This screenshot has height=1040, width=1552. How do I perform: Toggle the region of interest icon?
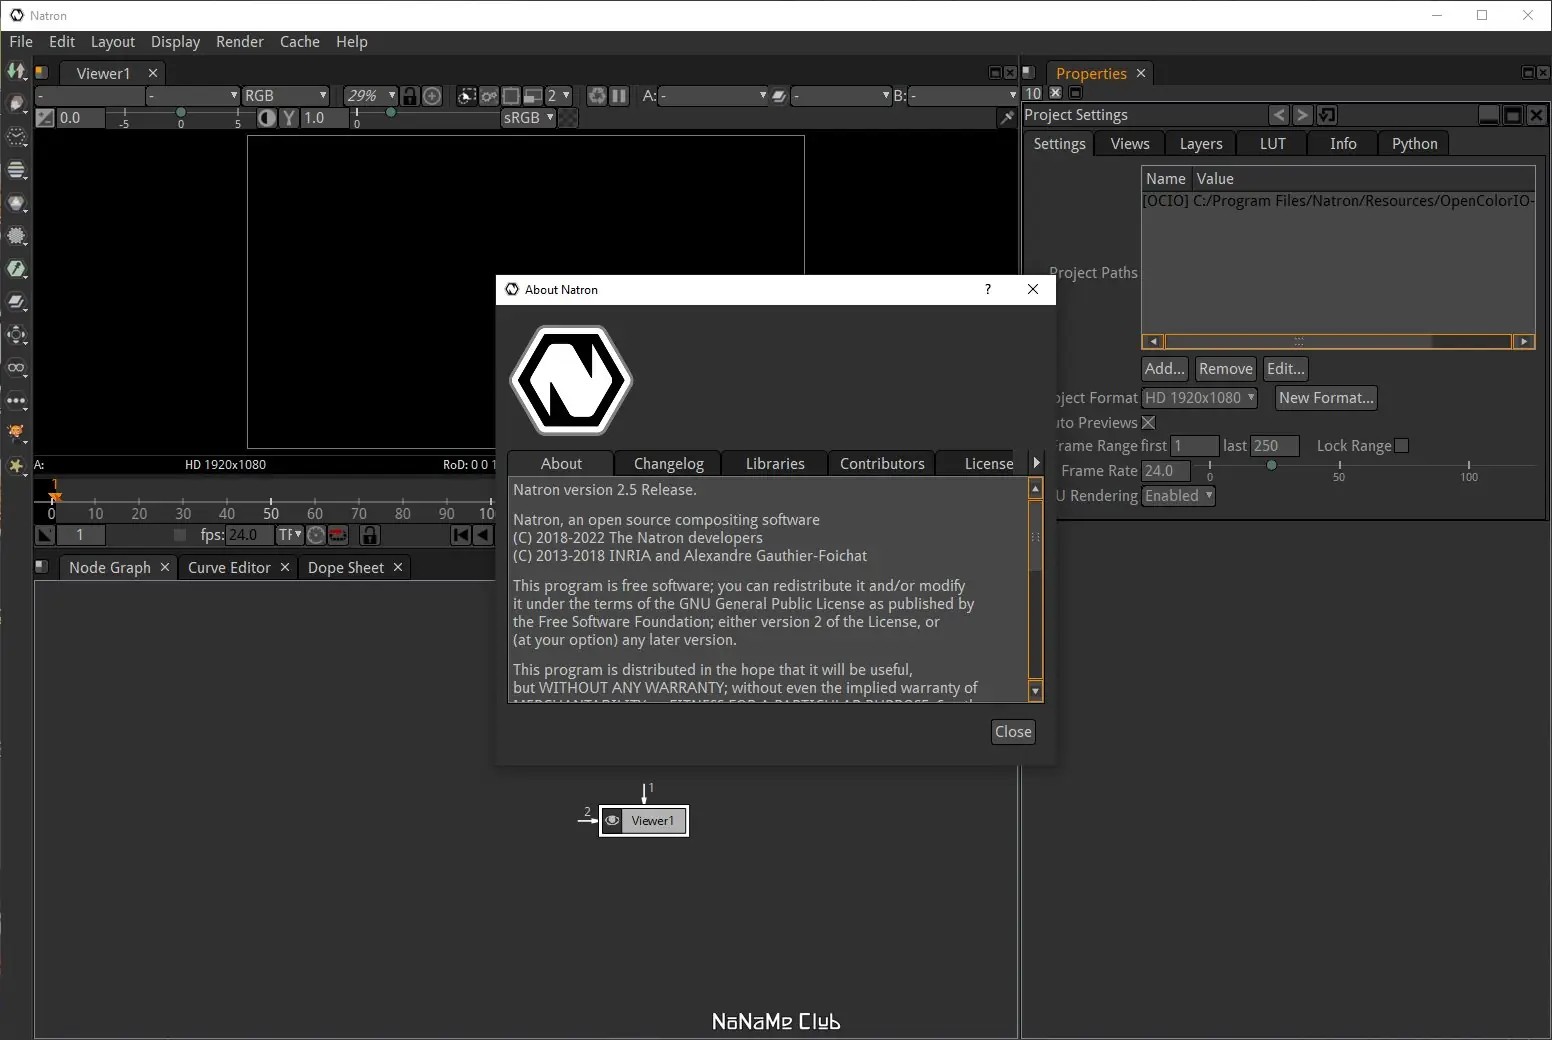pos(466,96)
